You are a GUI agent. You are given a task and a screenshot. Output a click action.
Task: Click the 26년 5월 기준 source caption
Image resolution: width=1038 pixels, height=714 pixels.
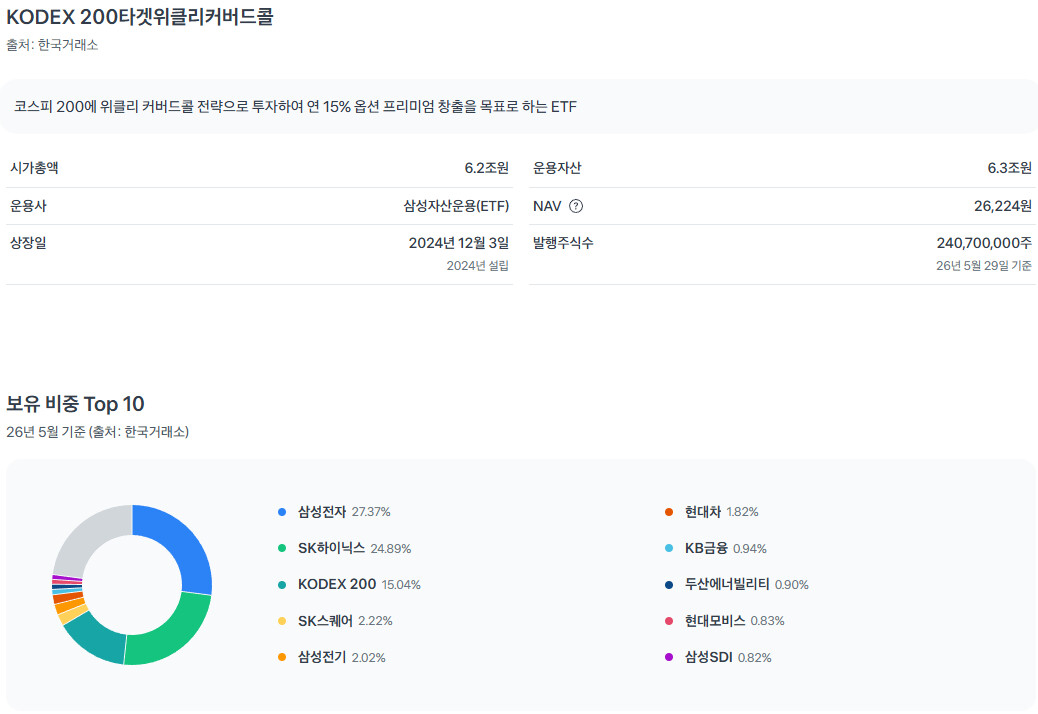point(97,432)
